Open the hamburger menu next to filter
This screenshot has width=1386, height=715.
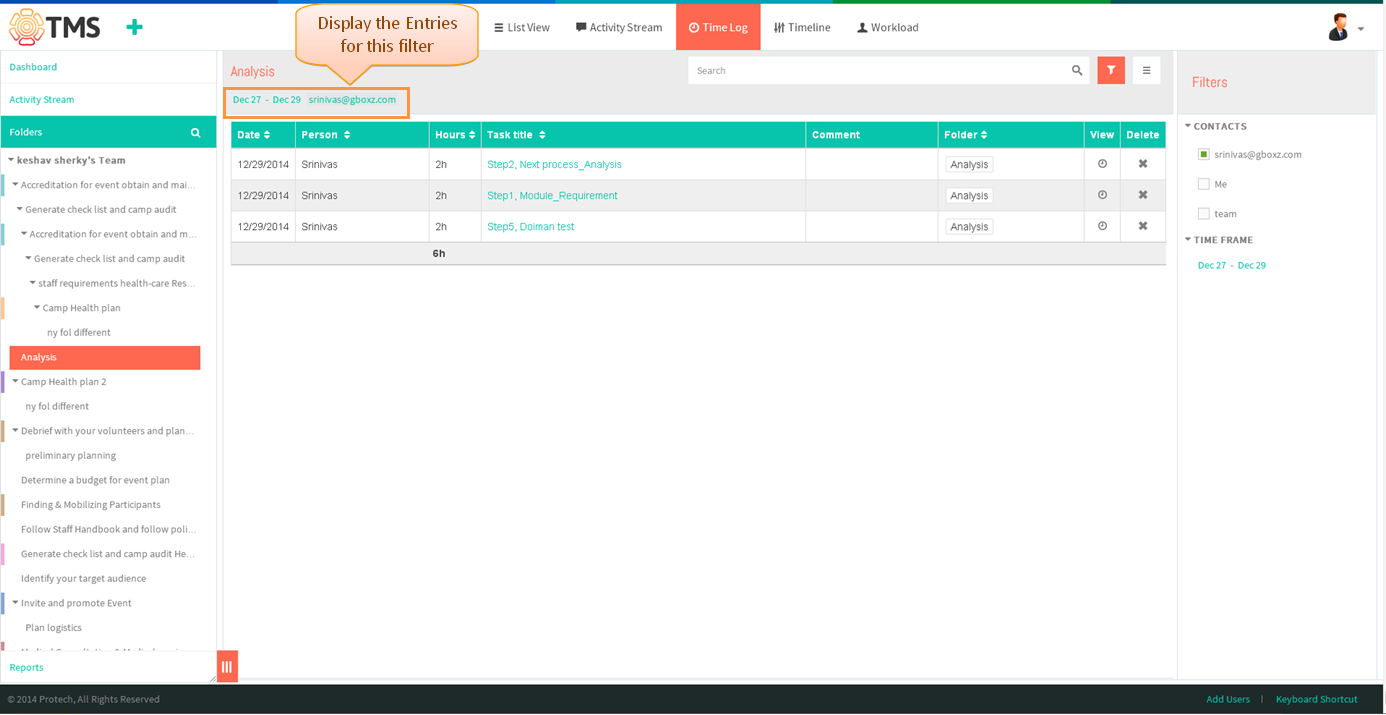coord(1146,70)
